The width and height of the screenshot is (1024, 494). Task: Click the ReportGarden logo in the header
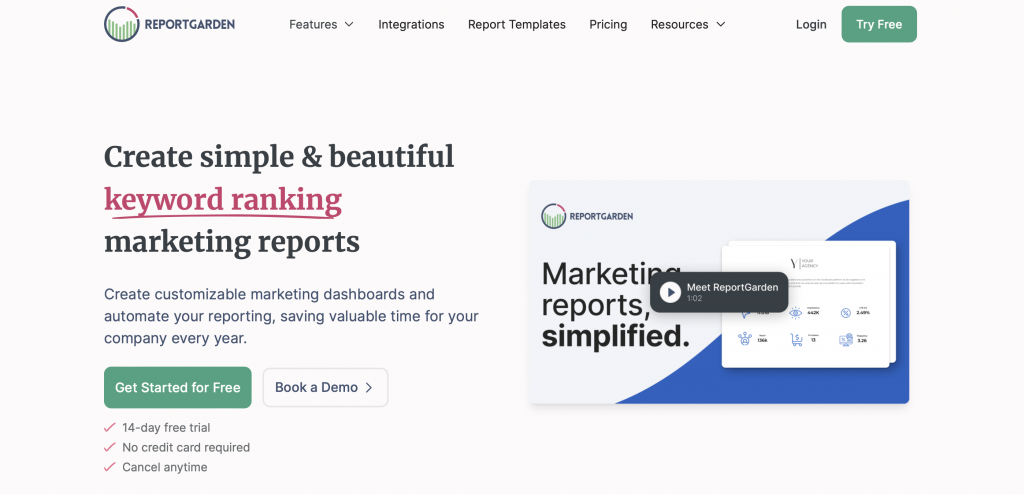click(169, 24)
